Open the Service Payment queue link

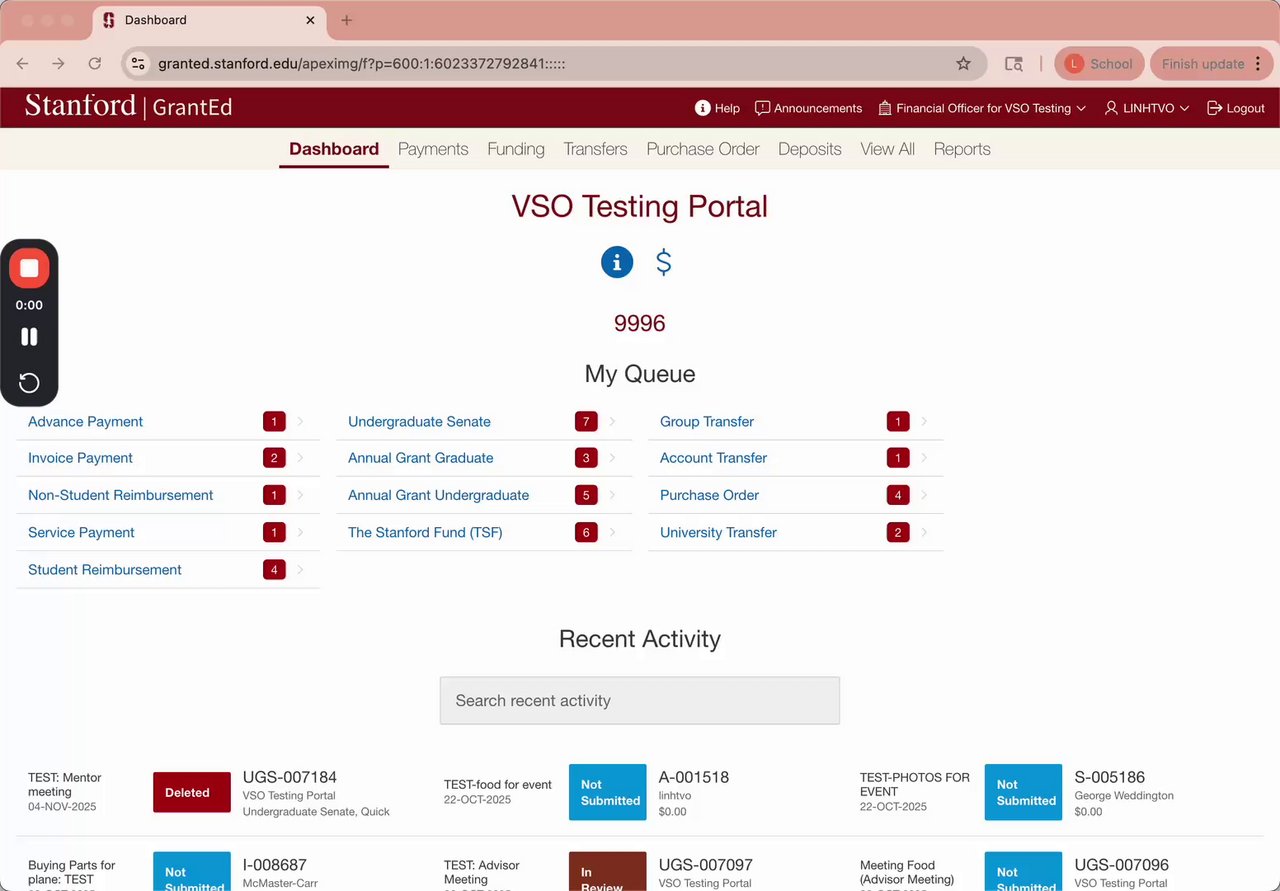click(x=81, y=532)
